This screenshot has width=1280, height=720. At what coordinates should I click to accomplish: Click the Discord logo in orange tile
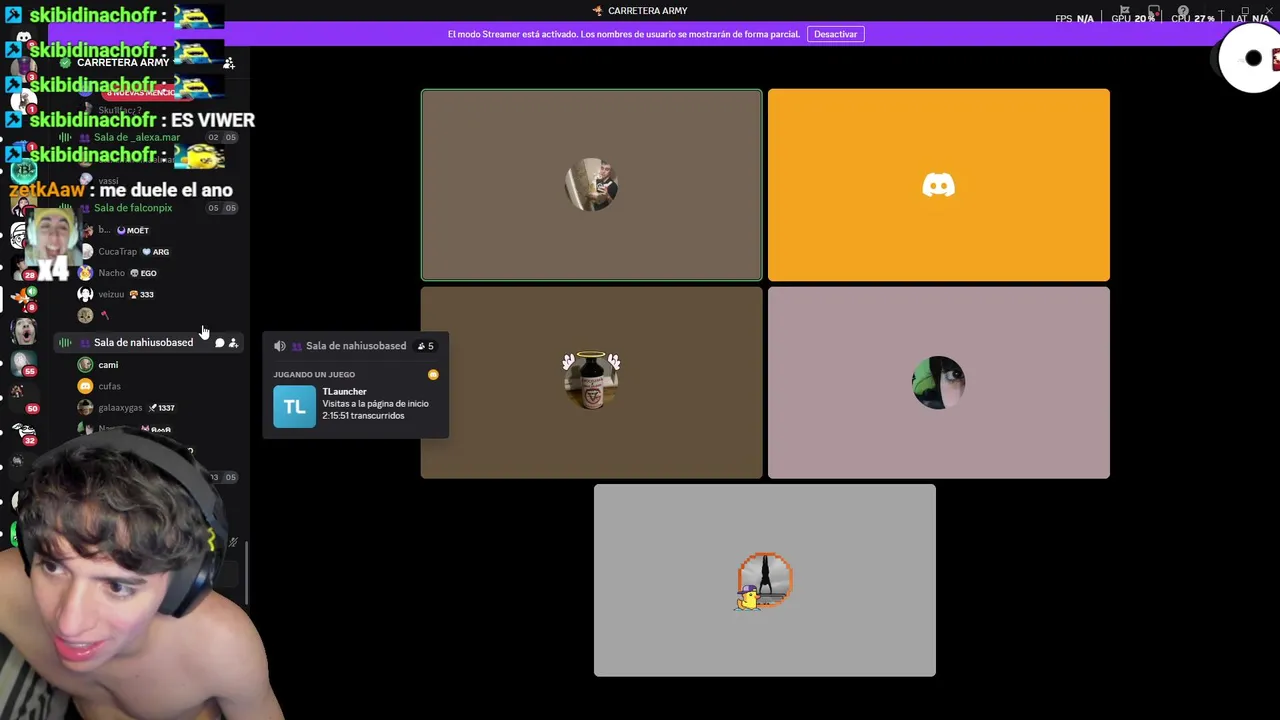point(938,185)
